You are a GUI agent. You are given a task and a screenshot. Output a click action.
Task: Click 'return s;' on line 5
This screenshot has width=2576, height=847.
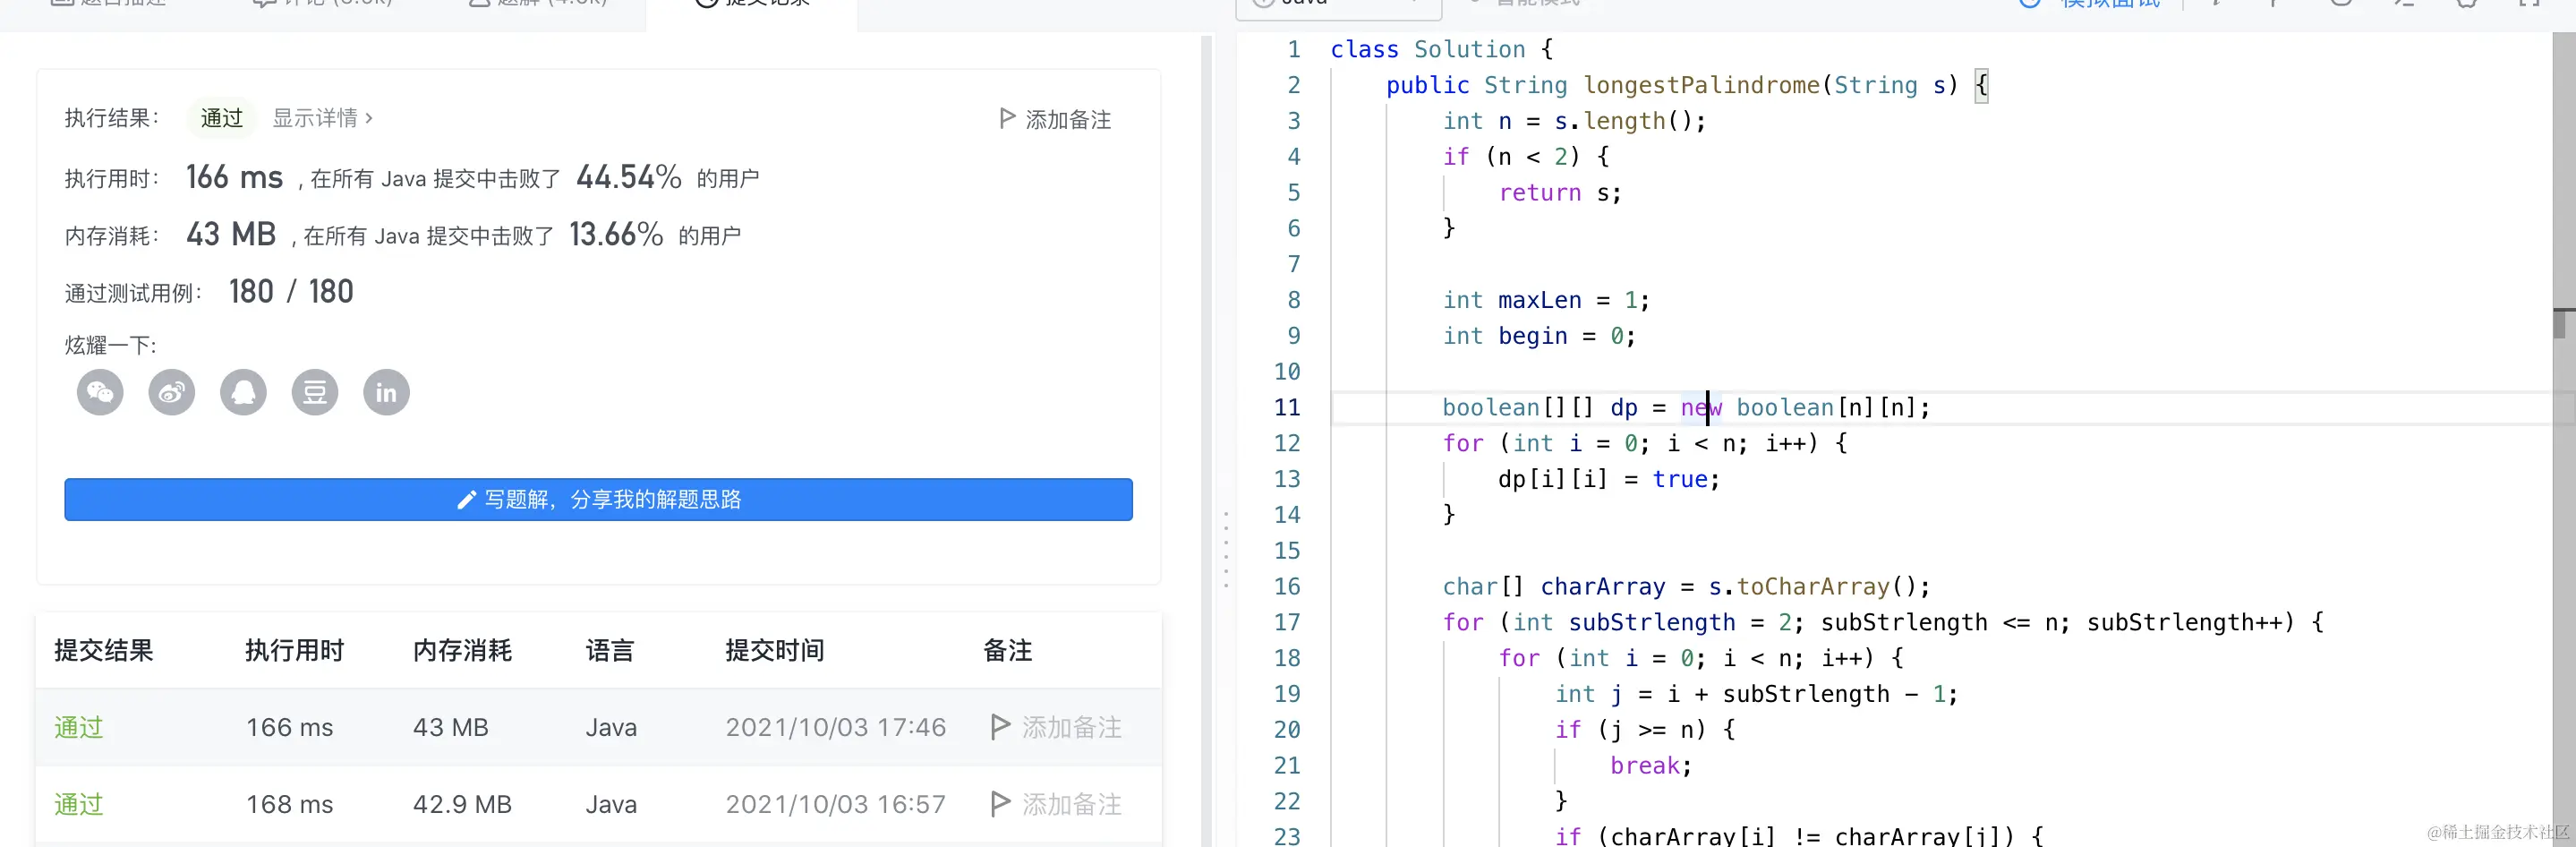pyautogui.click(x=1560, y=192)
